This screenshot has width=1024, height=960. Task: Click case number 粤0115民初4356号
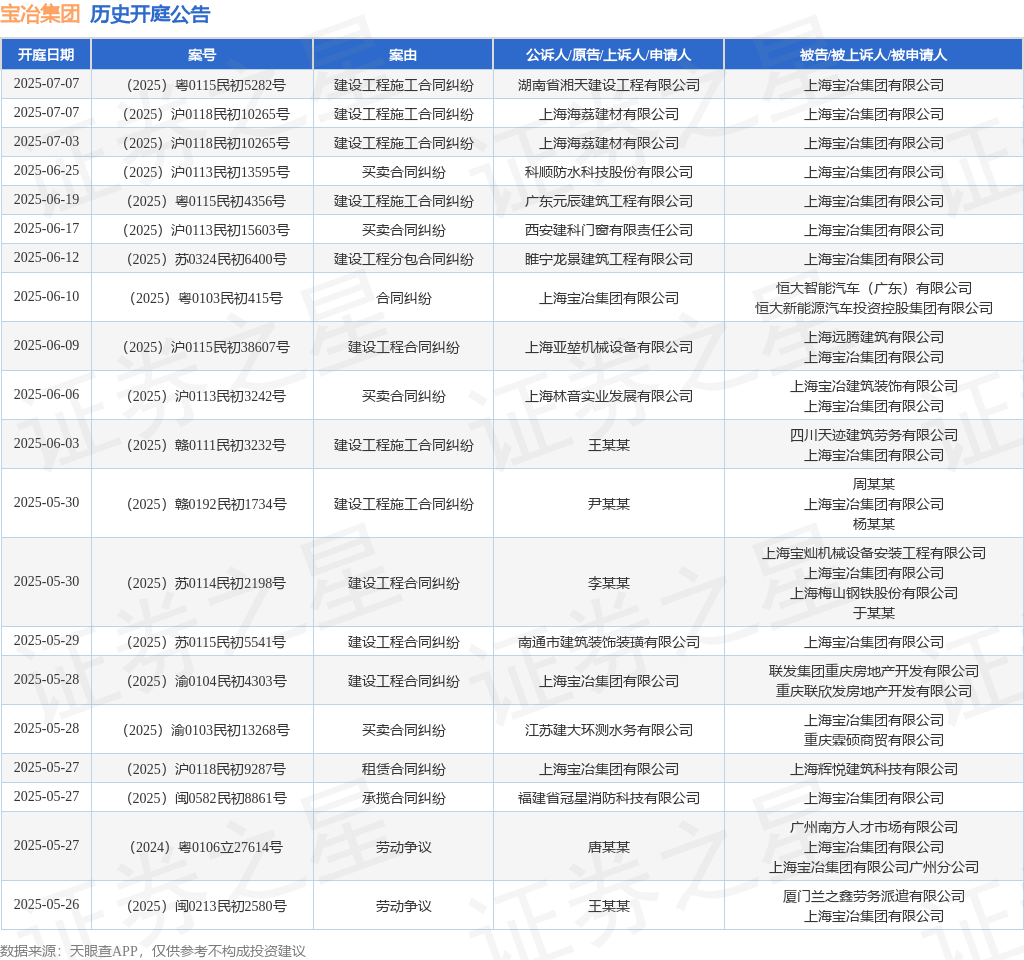[x=206, y=201]
